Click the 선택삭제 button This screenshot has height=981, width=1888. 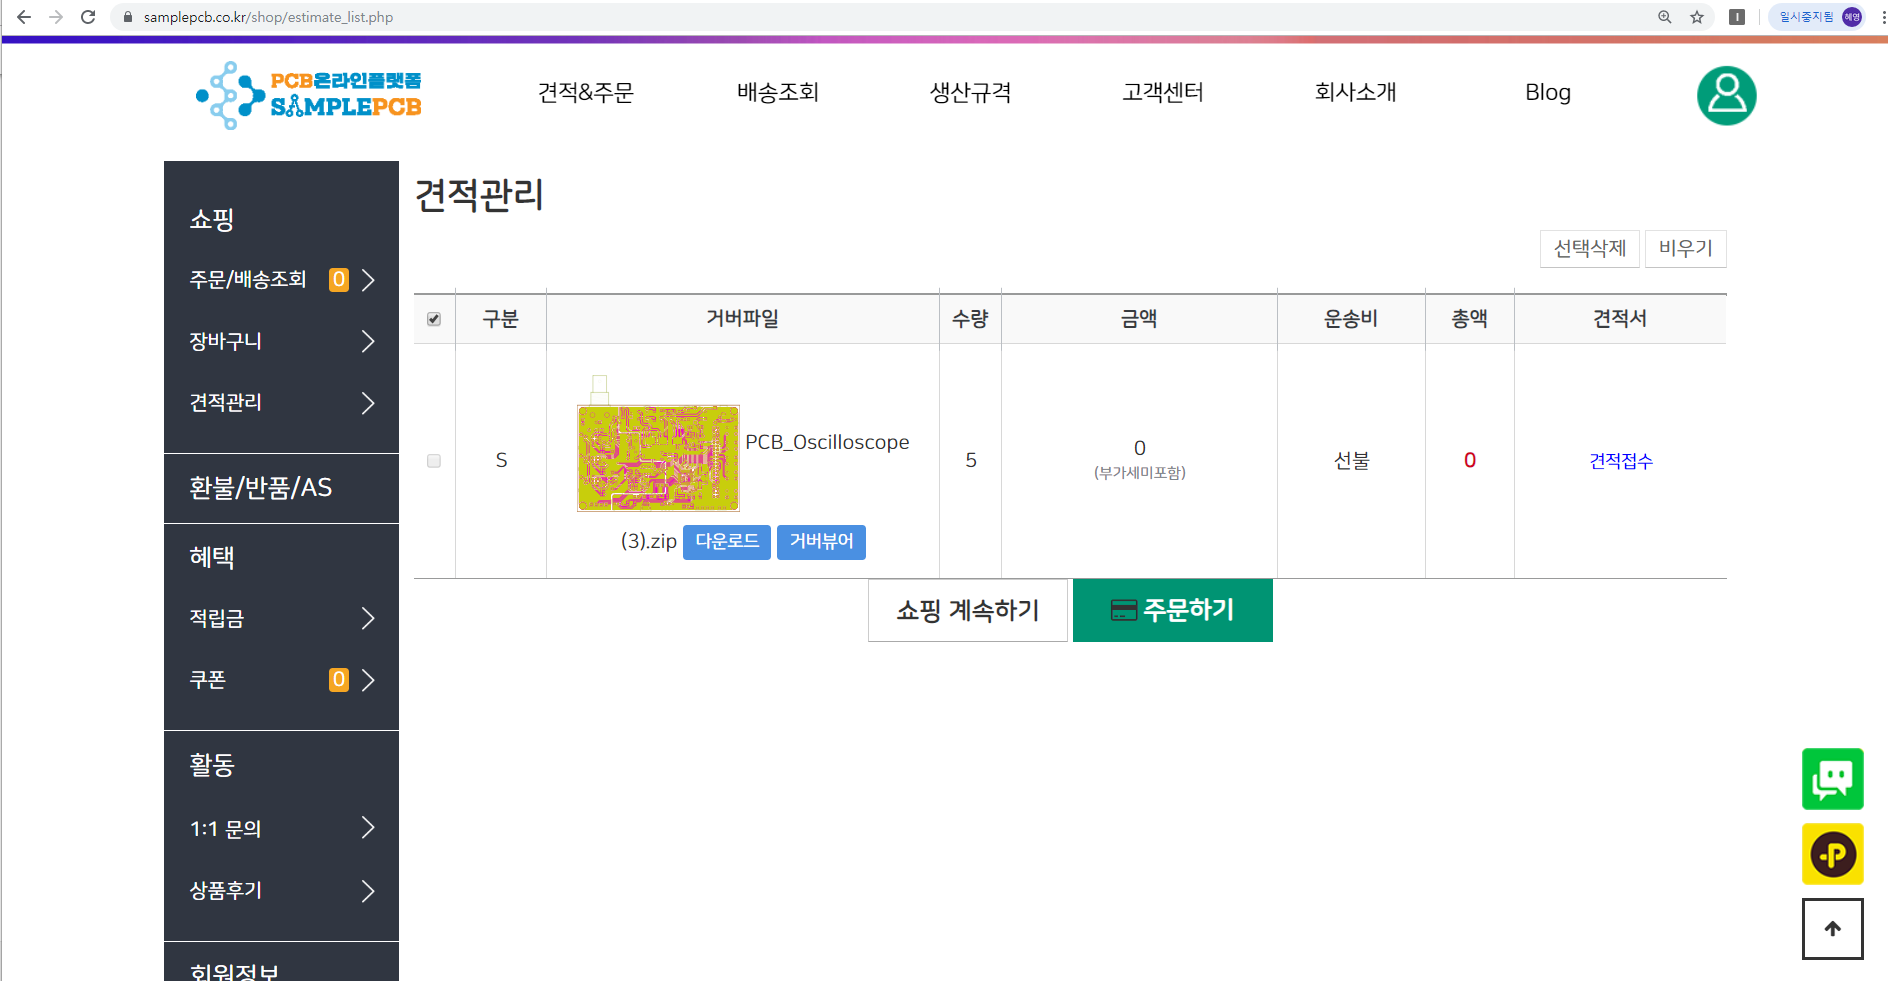[1590, 248]
